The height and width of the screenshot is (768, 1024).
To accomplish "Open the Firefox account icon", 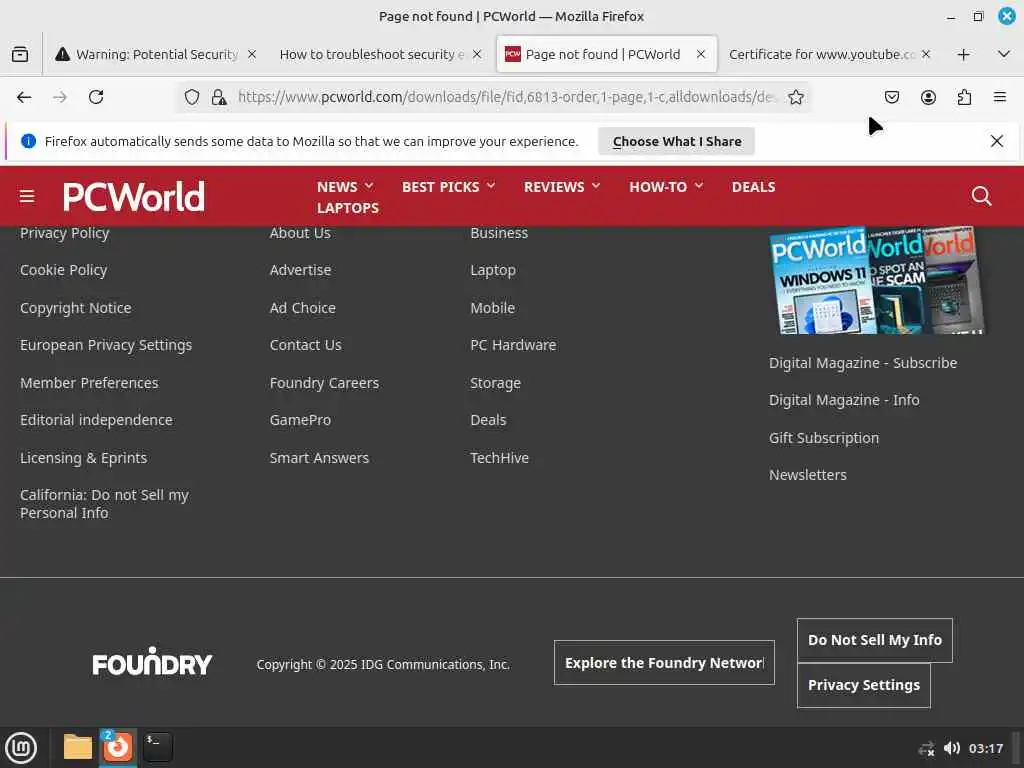I will point(928,97).
